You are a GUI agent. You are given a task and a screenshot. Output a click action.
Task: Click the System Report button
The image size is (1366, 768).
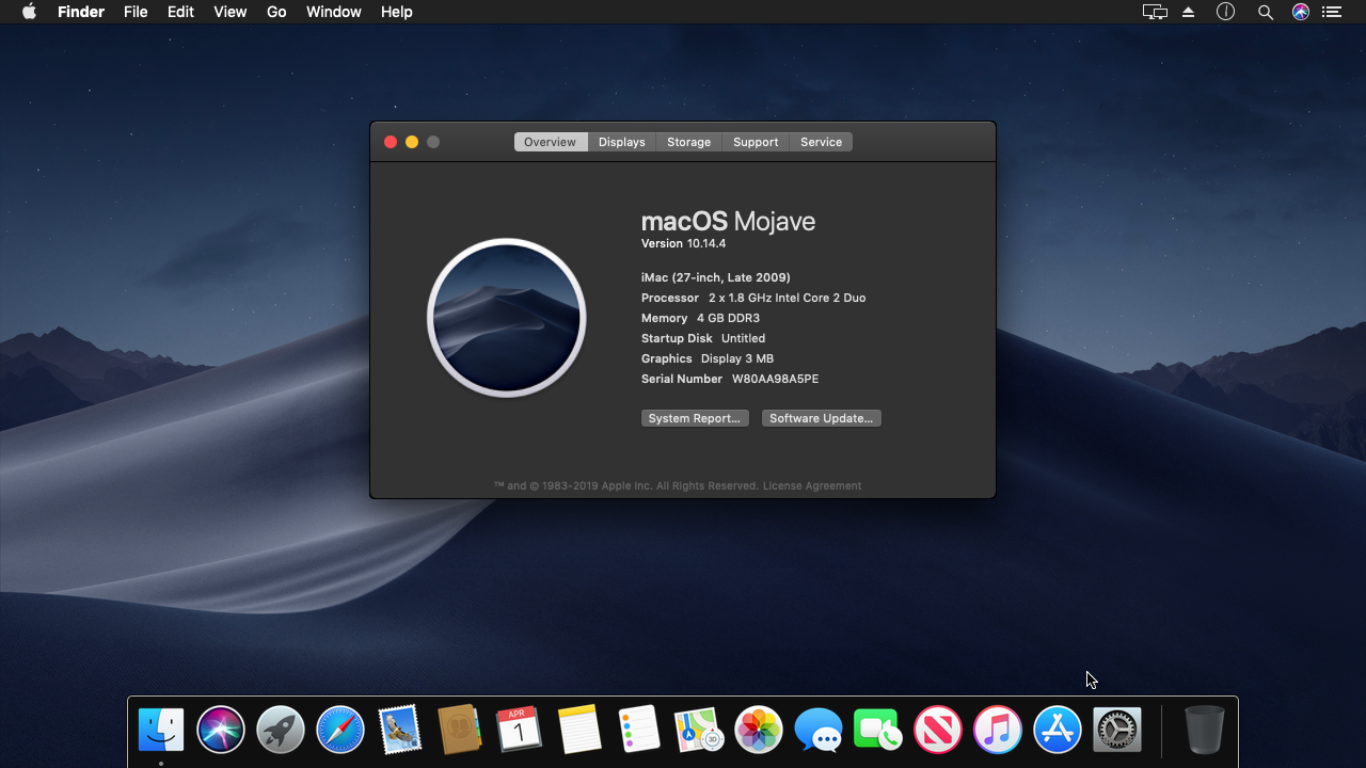click(694, 418)
